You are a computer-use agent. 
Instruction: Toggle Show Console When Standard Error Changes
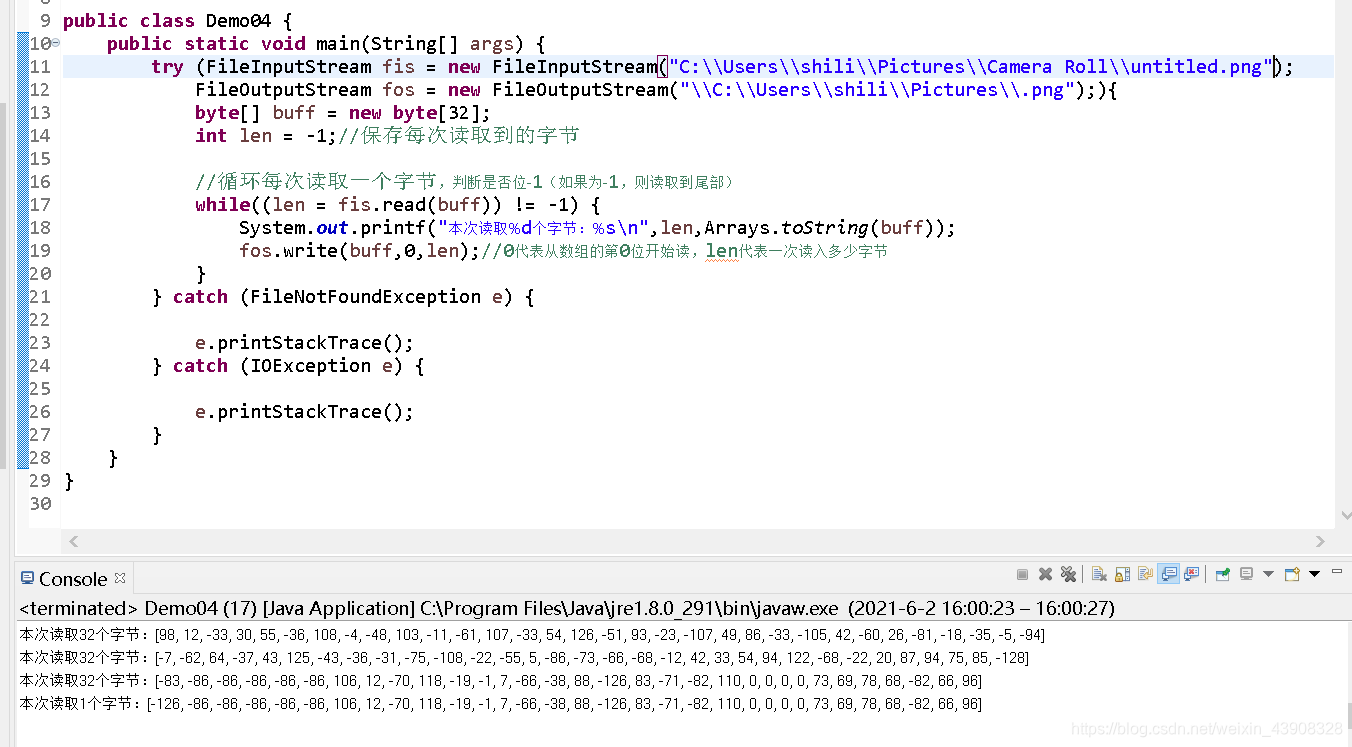[x=1191, y=574]
